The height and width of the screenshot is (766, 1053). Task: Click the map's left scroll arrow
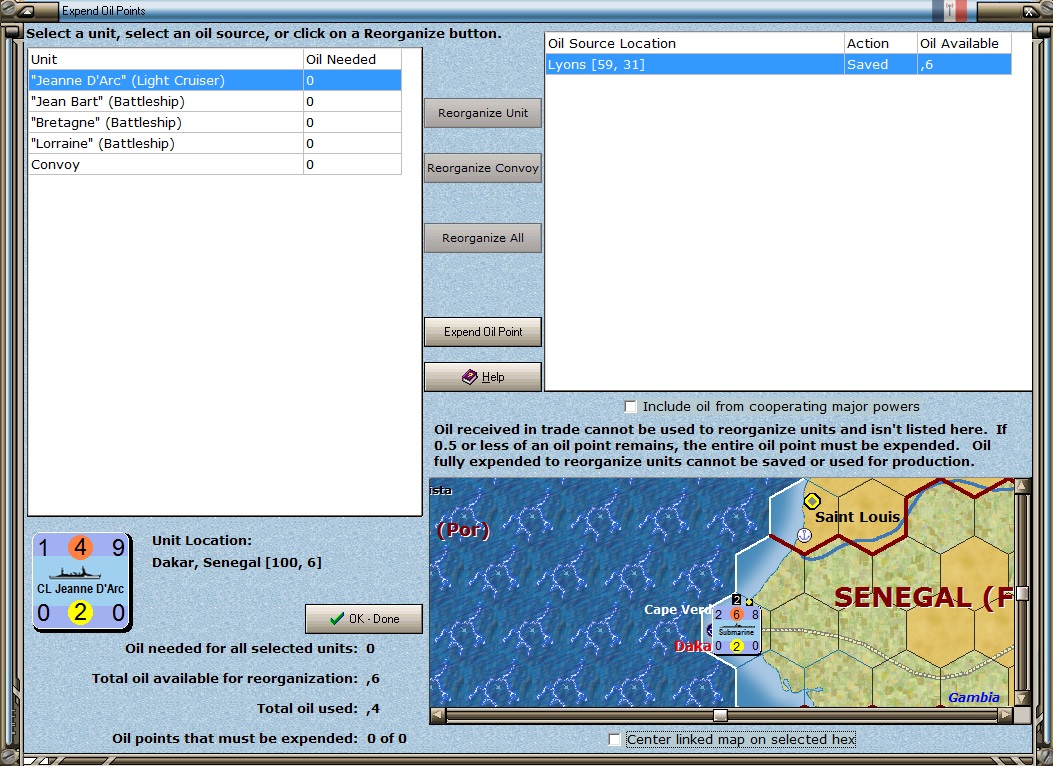[437, 715]
